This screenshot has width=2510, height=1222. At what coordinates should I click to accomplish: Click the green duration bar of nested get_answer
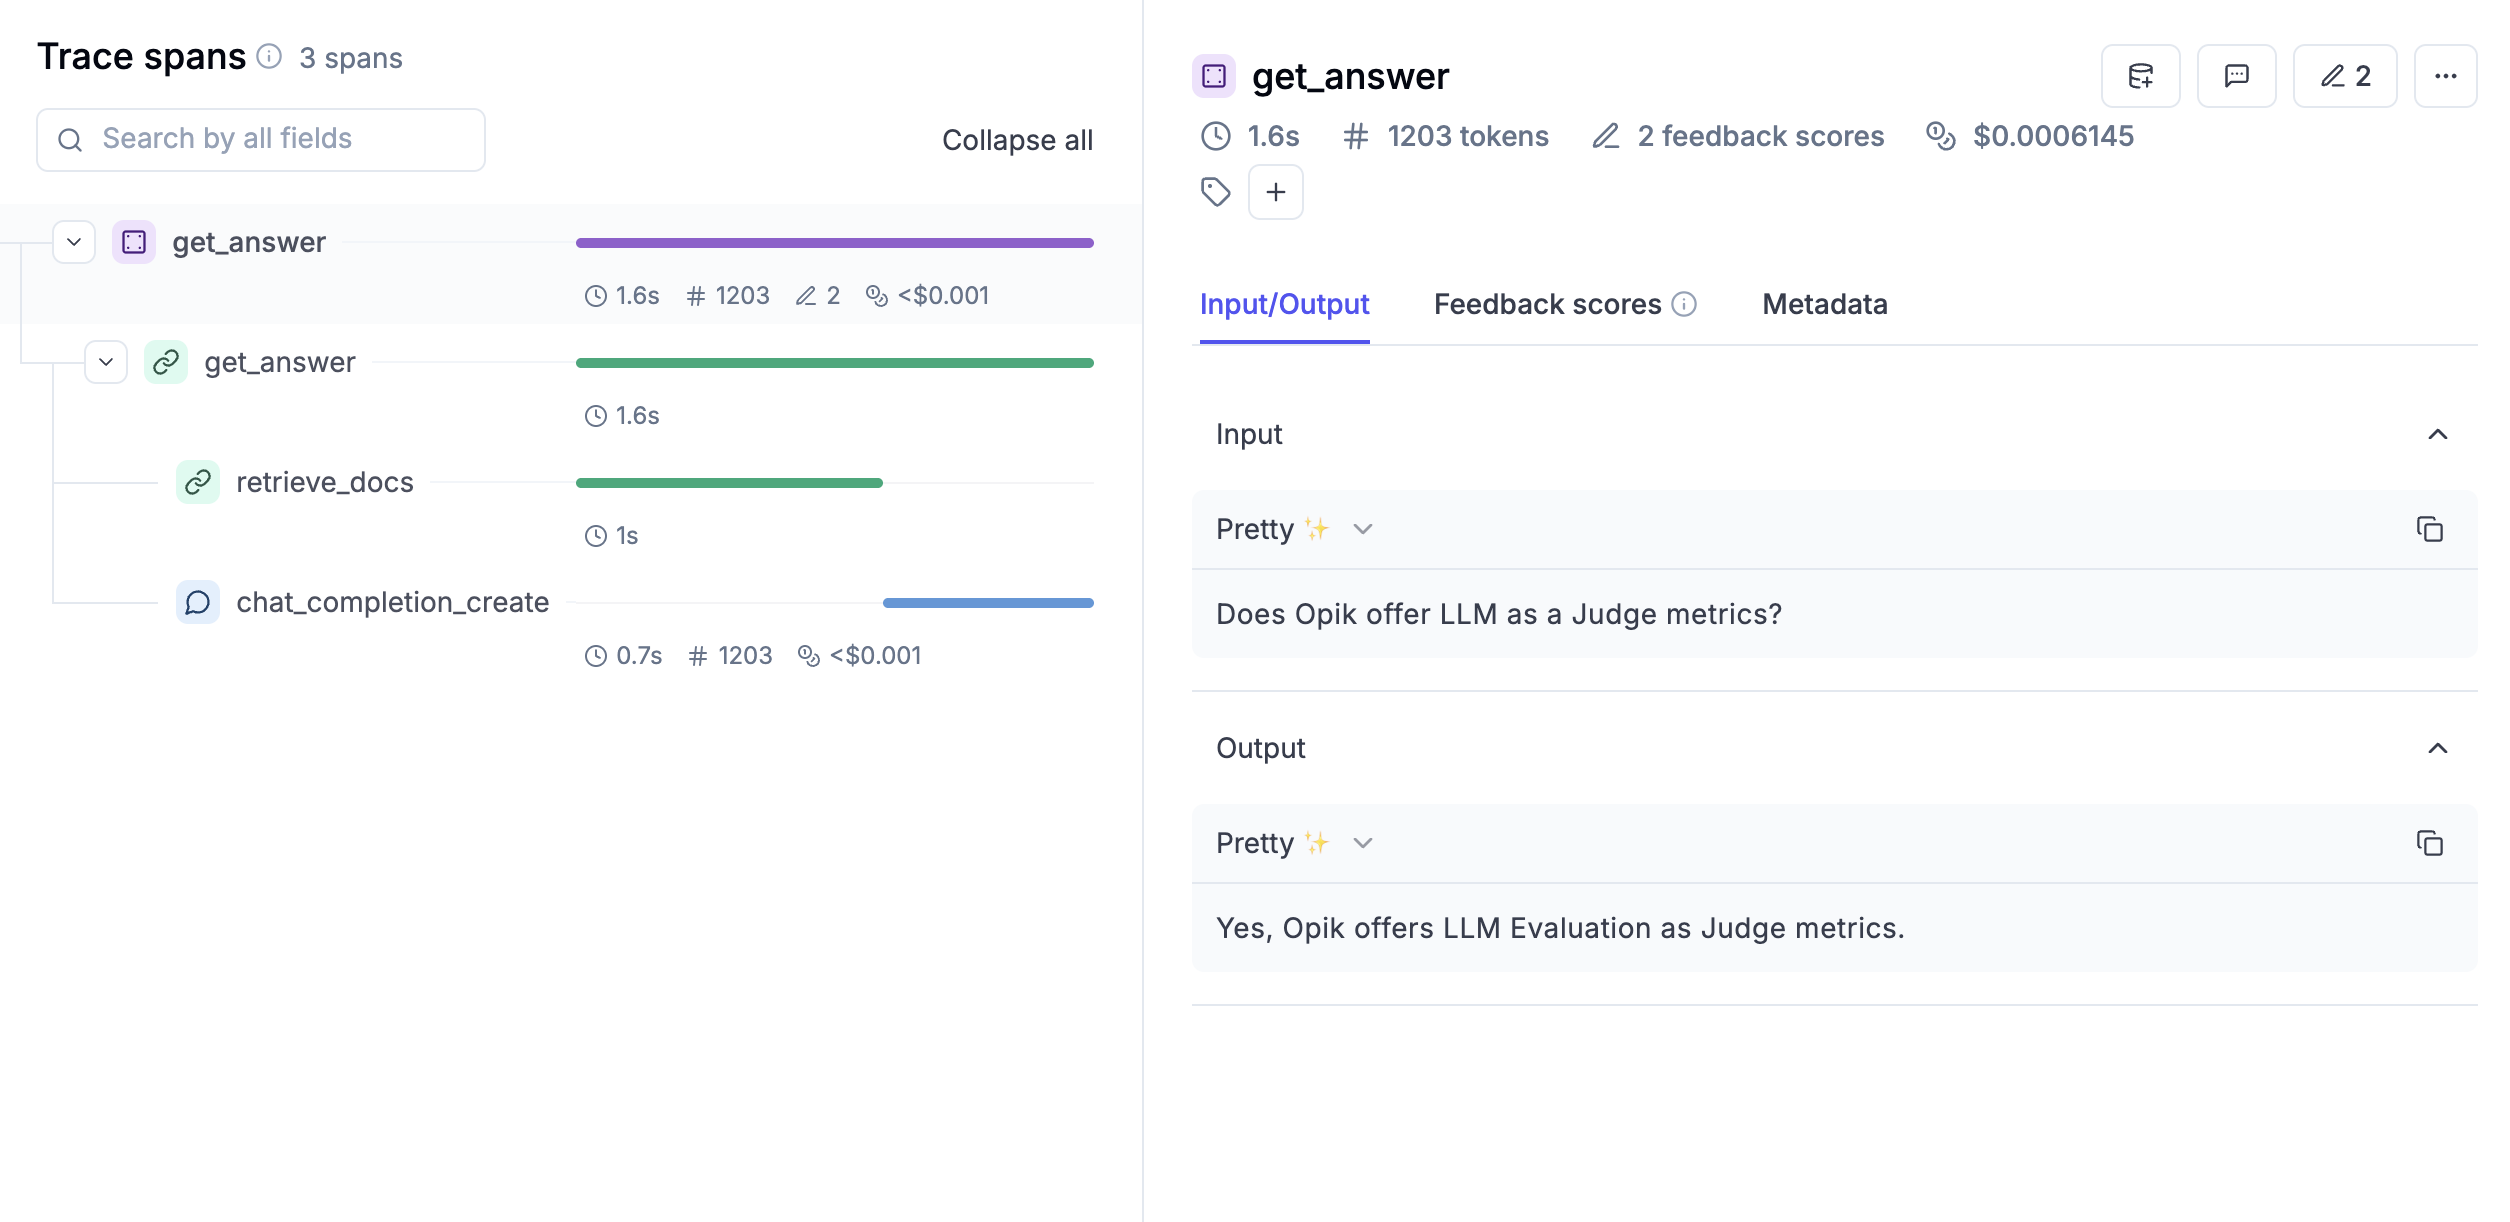point(835,362)
